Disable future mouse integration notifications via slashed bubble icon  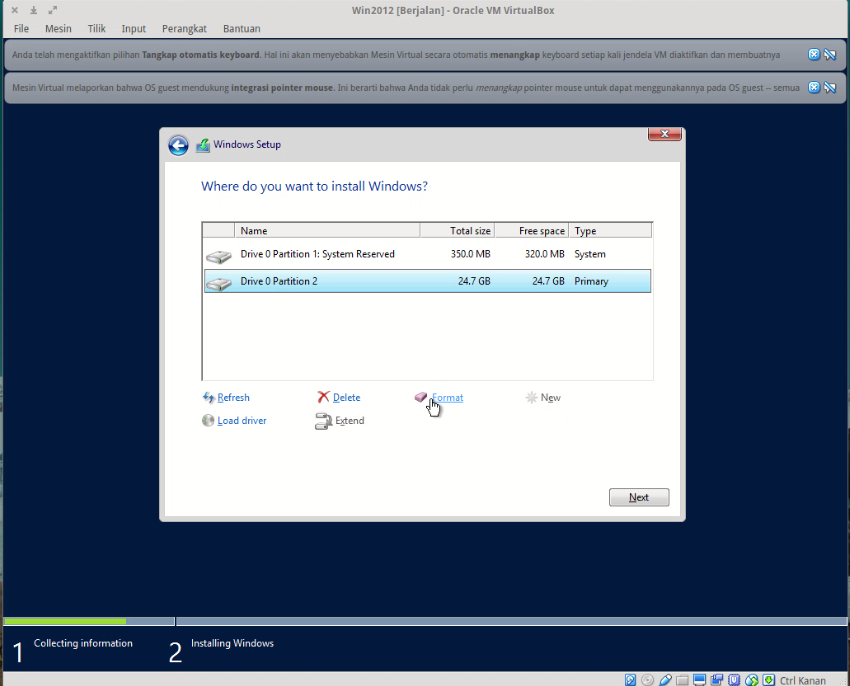pyautogui.click(x=829, y=87)
